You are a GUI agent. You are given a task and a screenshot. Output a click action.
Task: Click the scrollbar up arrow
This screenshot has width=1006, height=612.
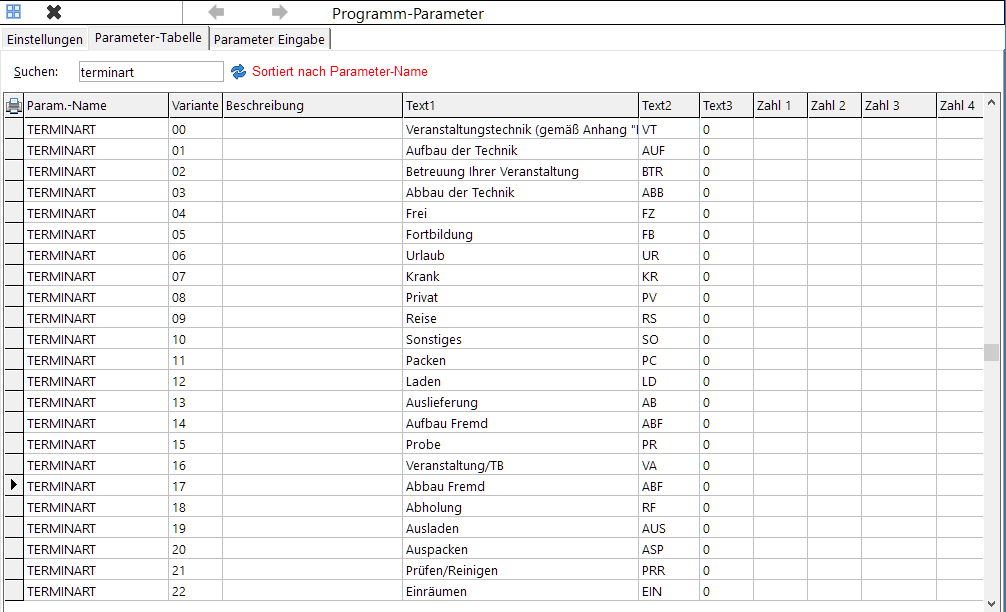pyautogui.click(x=991, y=103)
